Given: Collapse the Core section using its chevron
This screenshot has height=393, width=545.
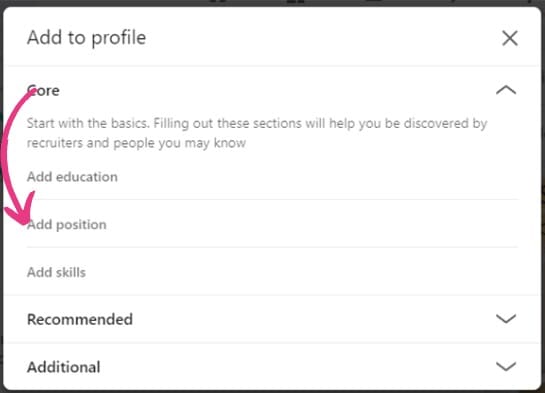Looking at the screenshot, I should click(506, 90).
